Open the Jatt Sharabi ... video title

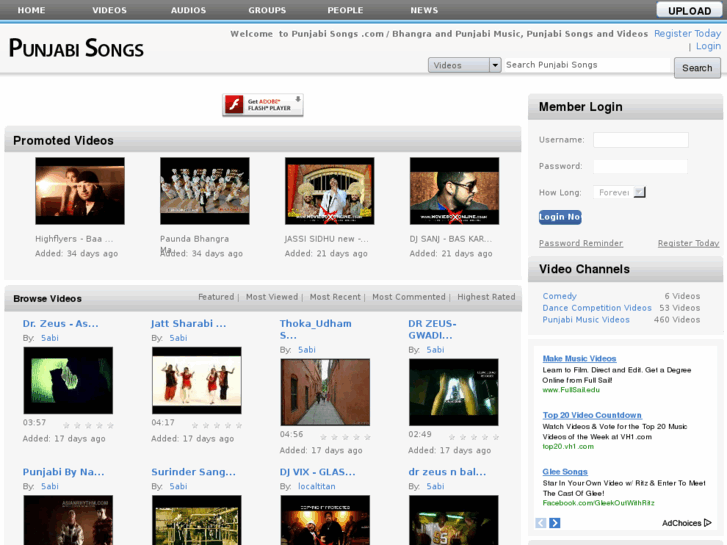(189, 323)
